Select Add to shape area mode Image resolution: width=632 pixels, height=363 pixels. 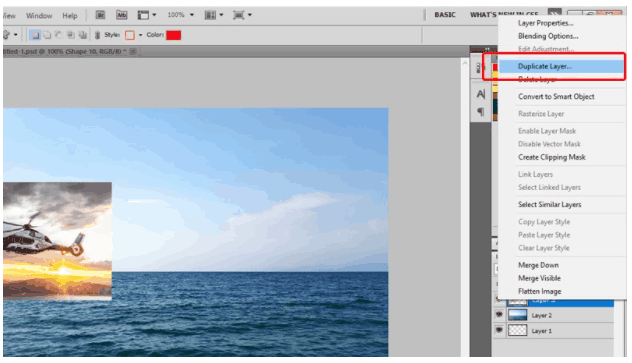[x=47, y=35]
